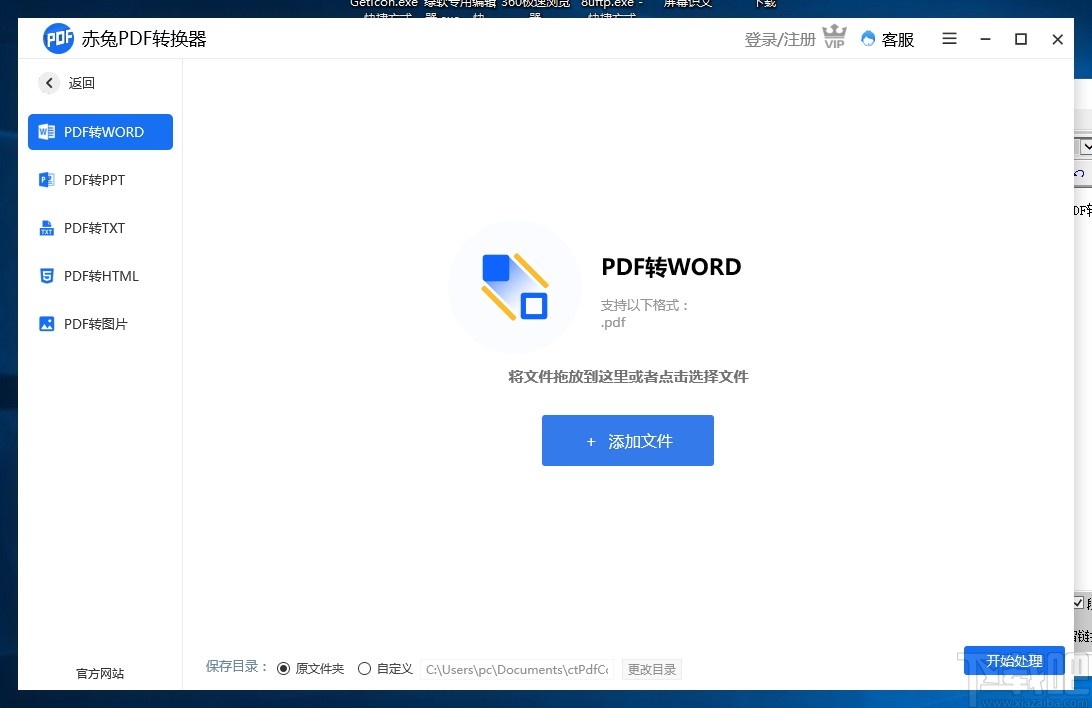1092x708 pixels.
Task: Click the large PDF转WORD conversion icon
Action: coord(515,287)
